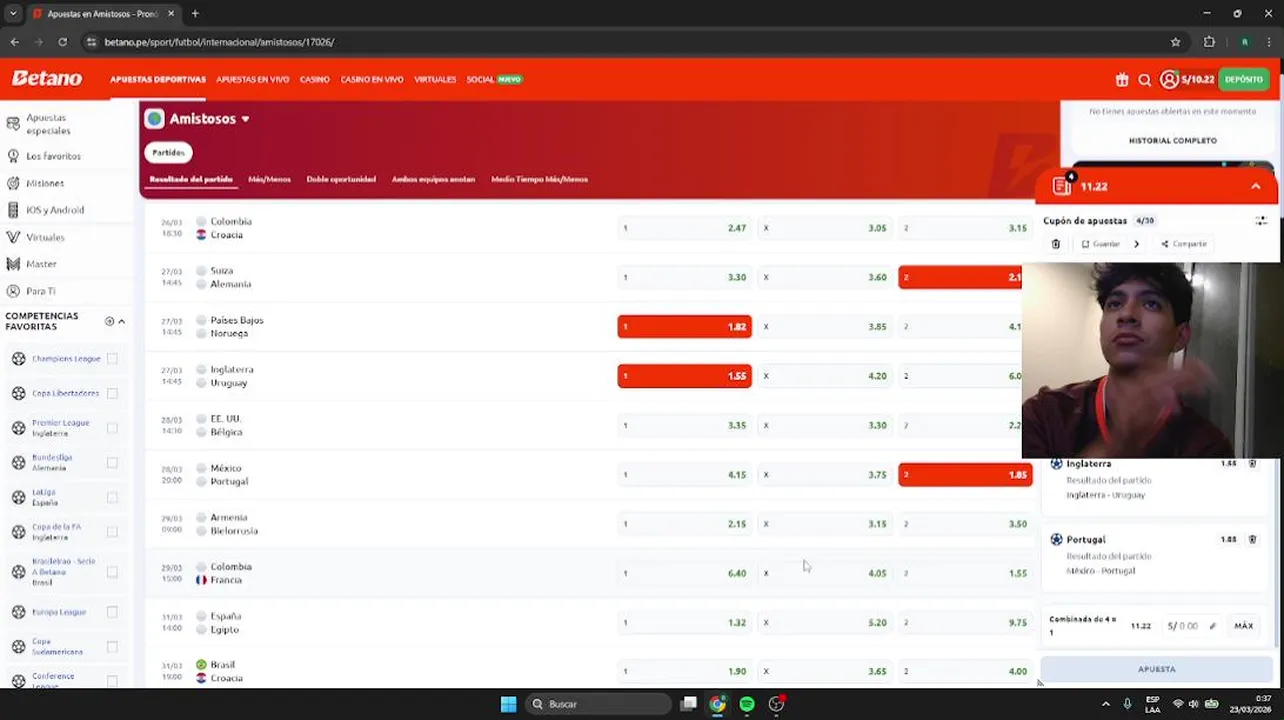Pick Brasil win at 1.90 against Croacia

[684, 671]
